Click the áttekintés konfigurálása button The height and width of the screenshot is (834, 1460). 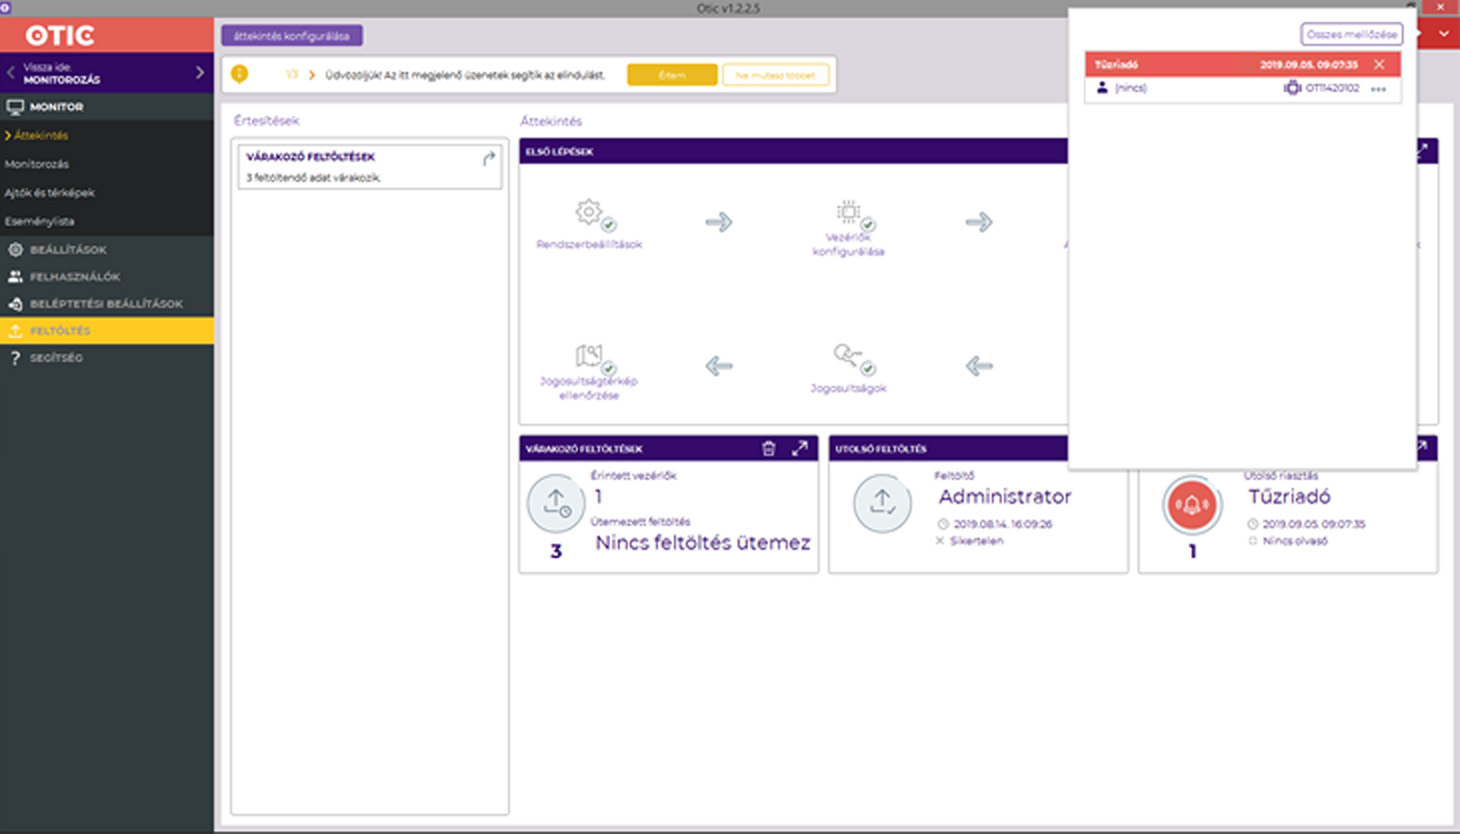click(x=291, y=36)
